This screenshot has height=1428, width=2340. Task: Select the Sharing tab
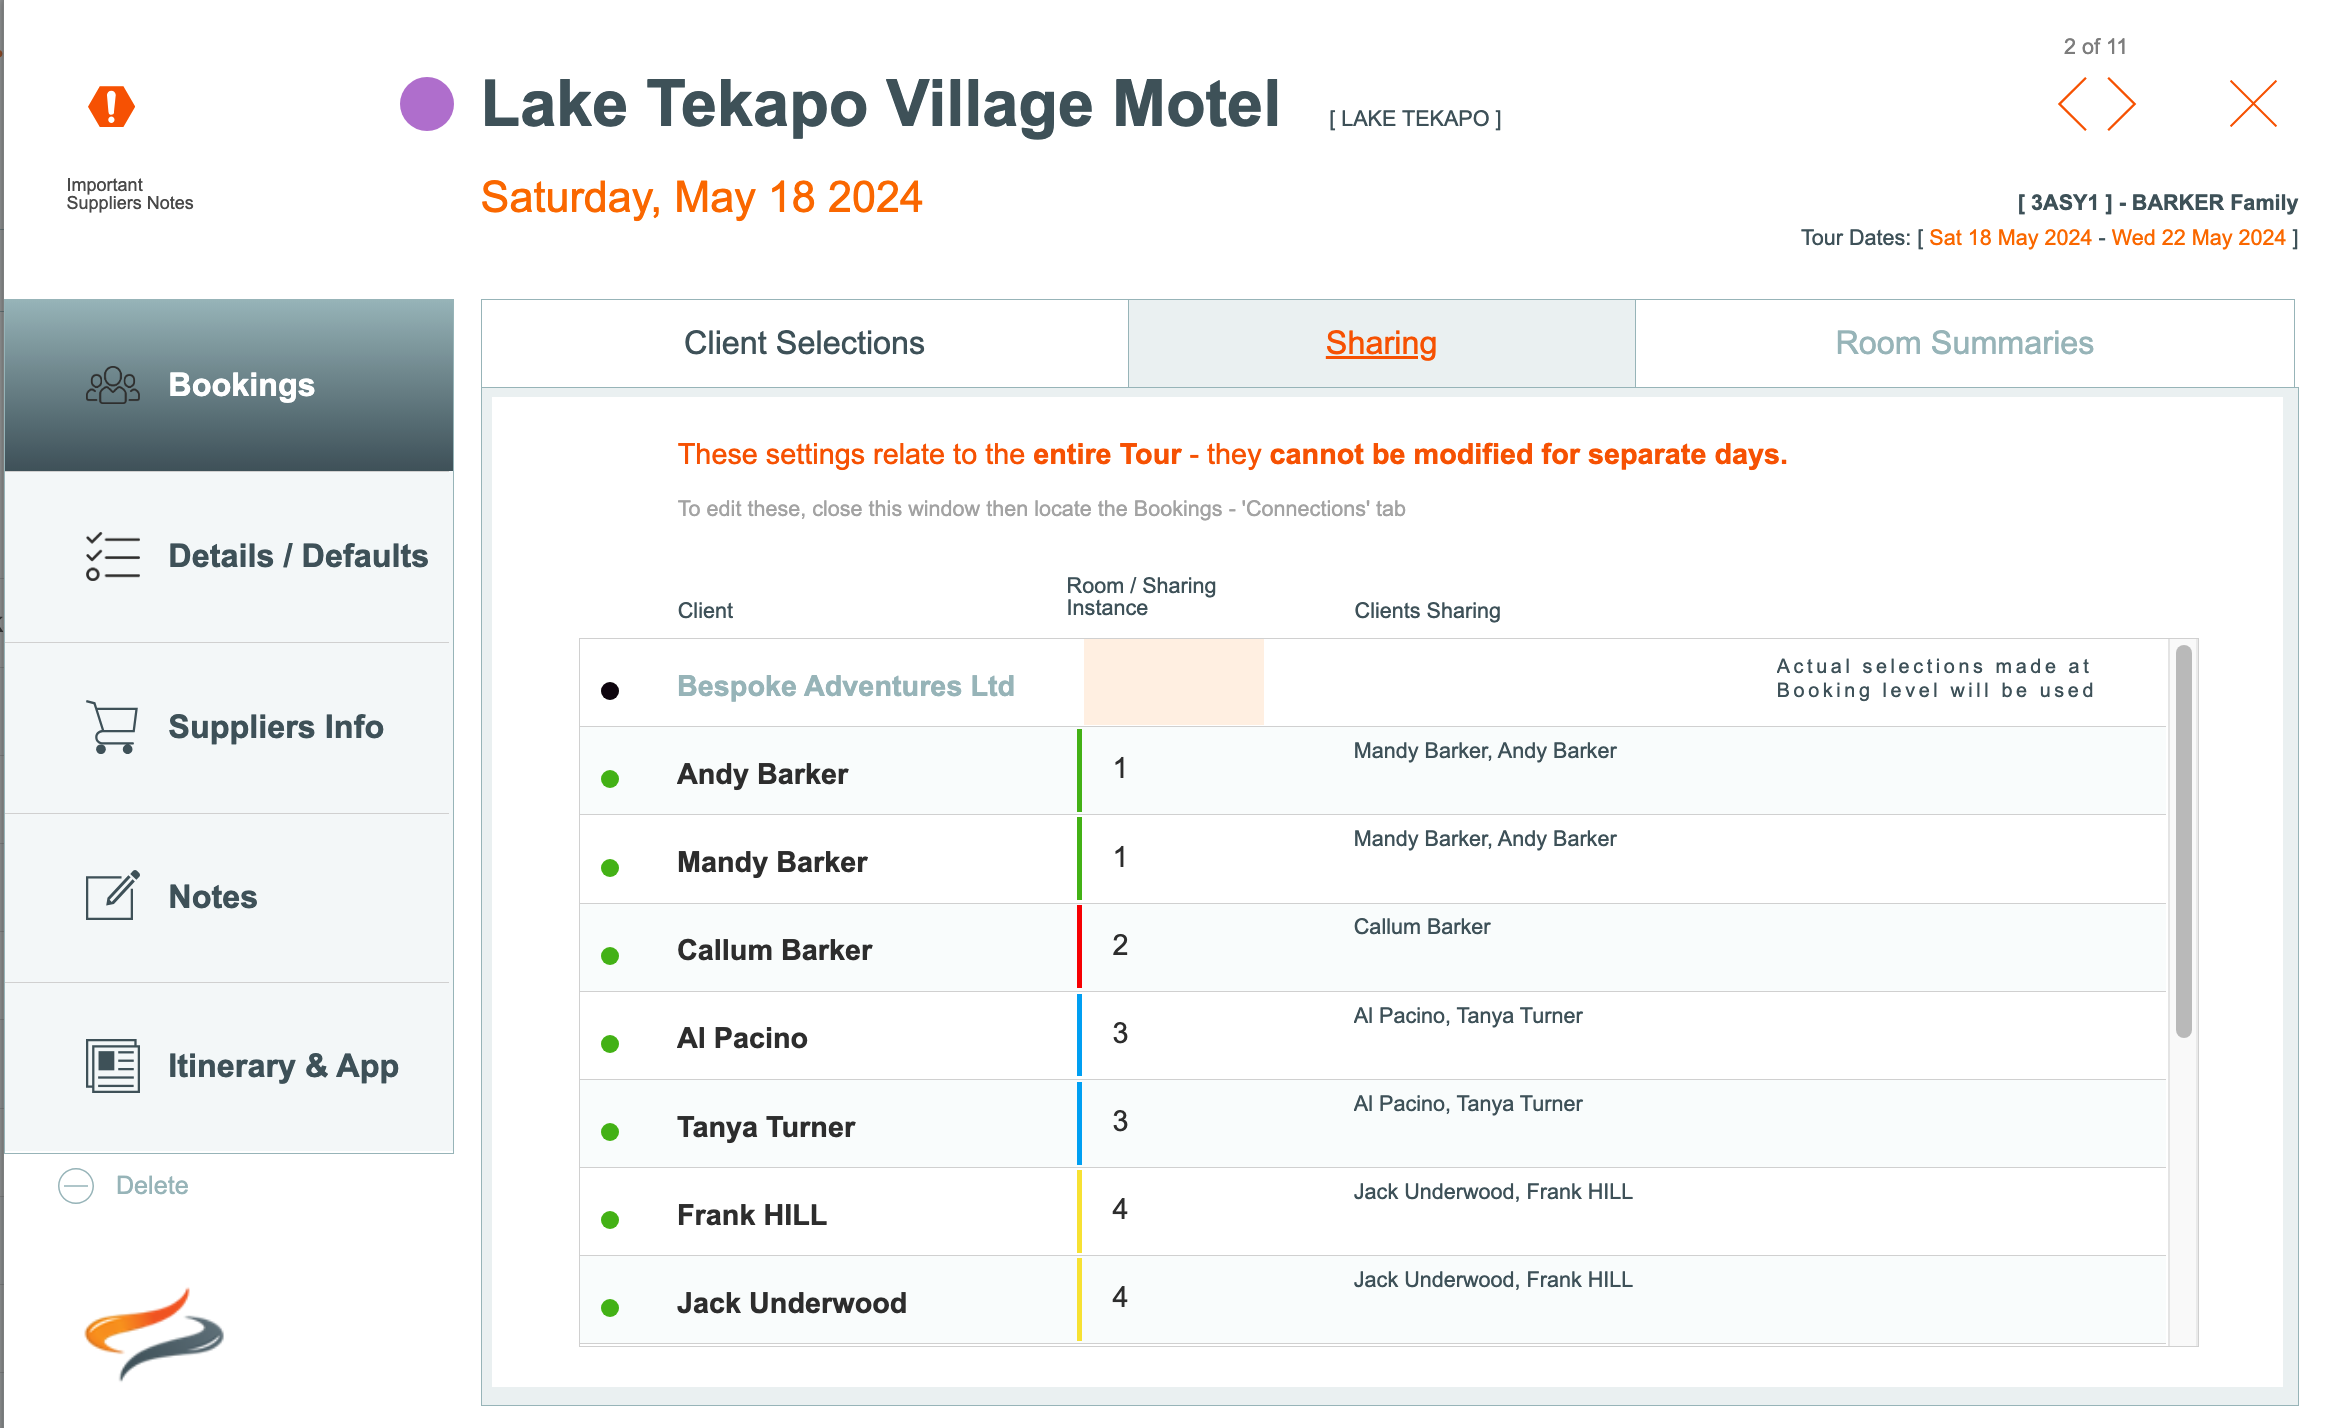pos(1381,343)
